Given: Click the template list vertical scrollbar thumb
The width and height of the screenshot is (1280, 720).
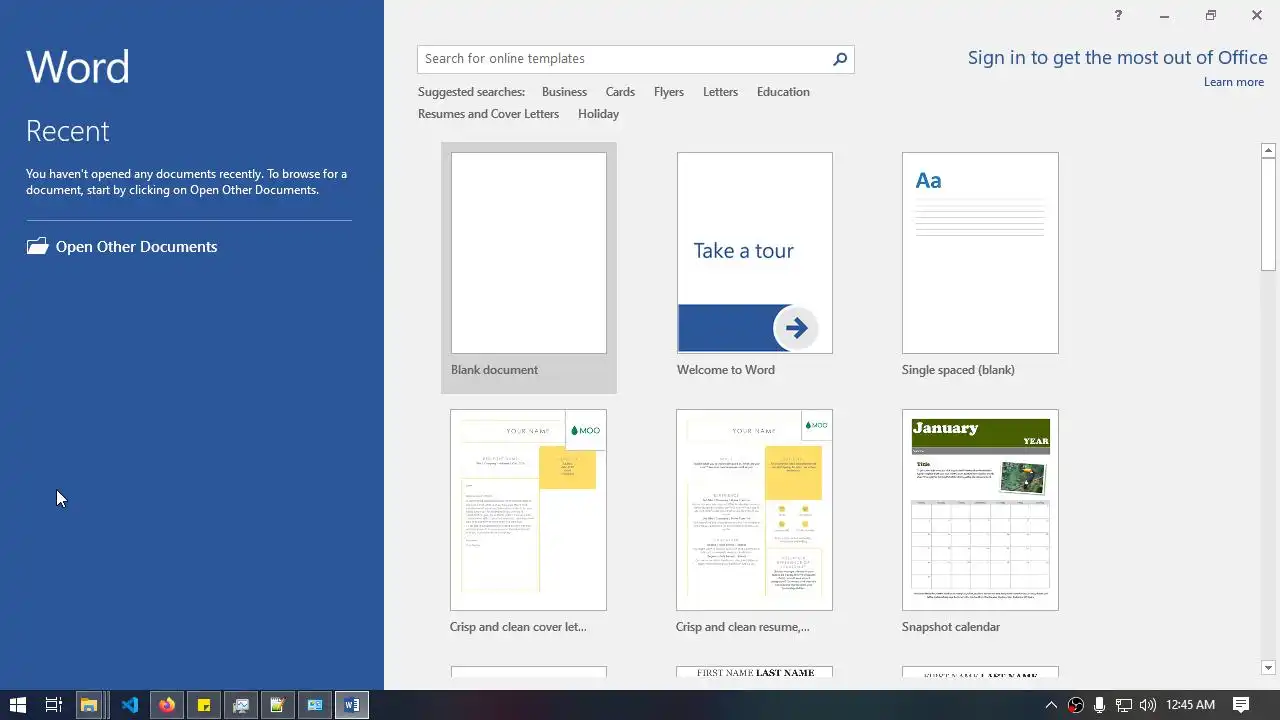Looking at the screenshot, I should click(x=1268, y=214).
